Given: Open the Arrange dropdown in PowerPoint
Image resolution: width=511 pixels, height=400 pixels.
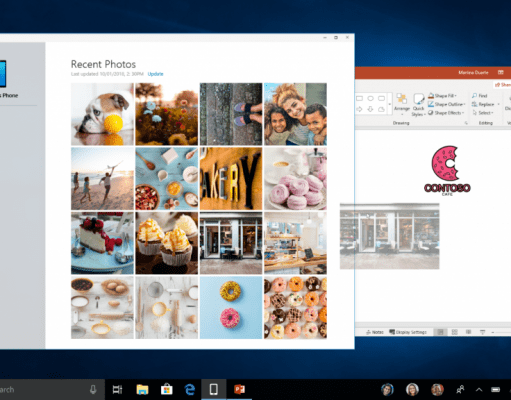Looking at the screenshot, I should (402, 104).
